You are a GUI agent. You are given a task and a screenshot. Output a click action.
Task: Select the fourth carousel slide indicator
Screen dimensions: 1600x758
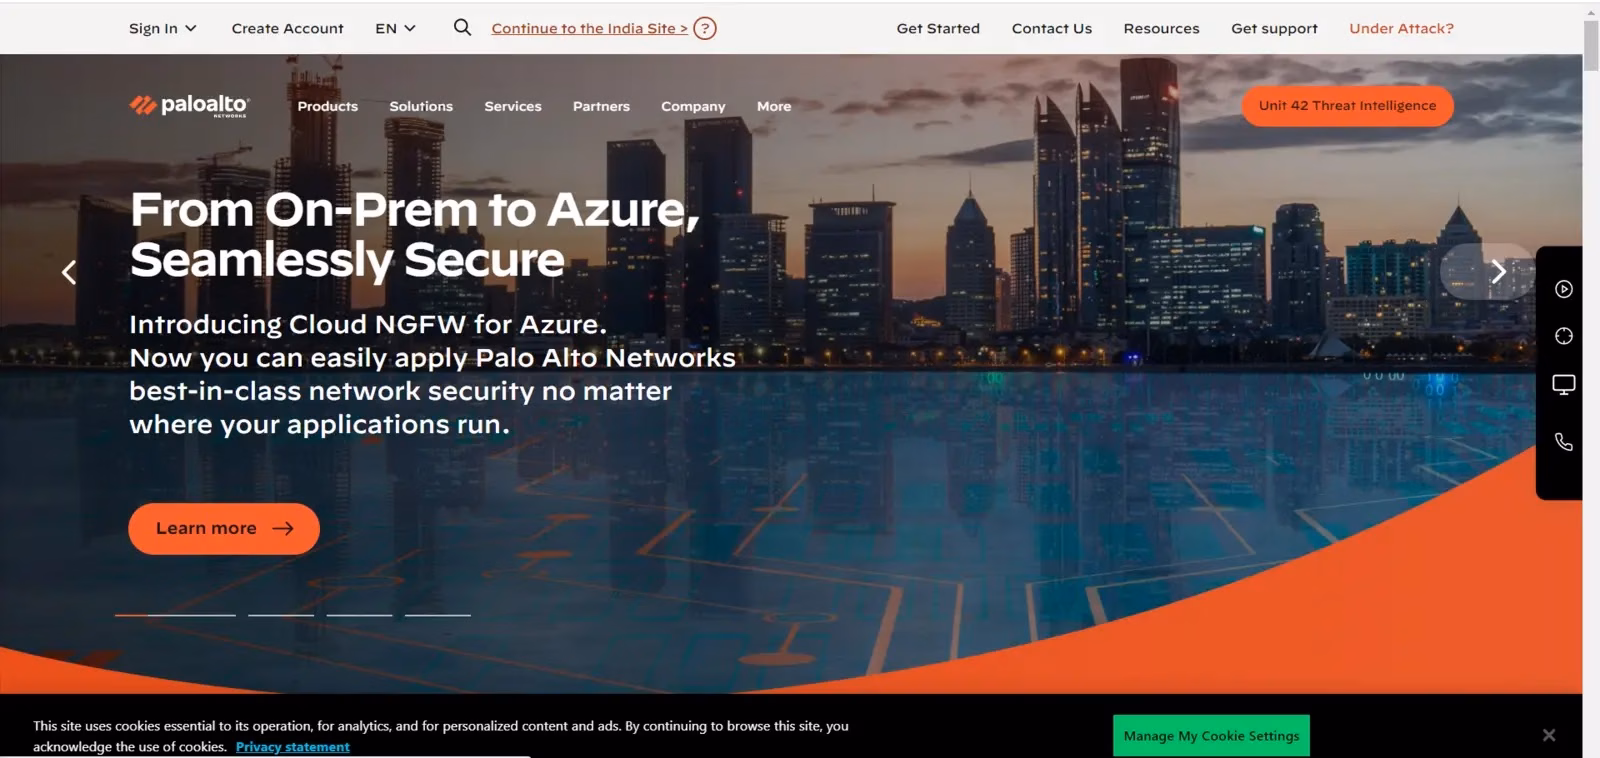437,615
